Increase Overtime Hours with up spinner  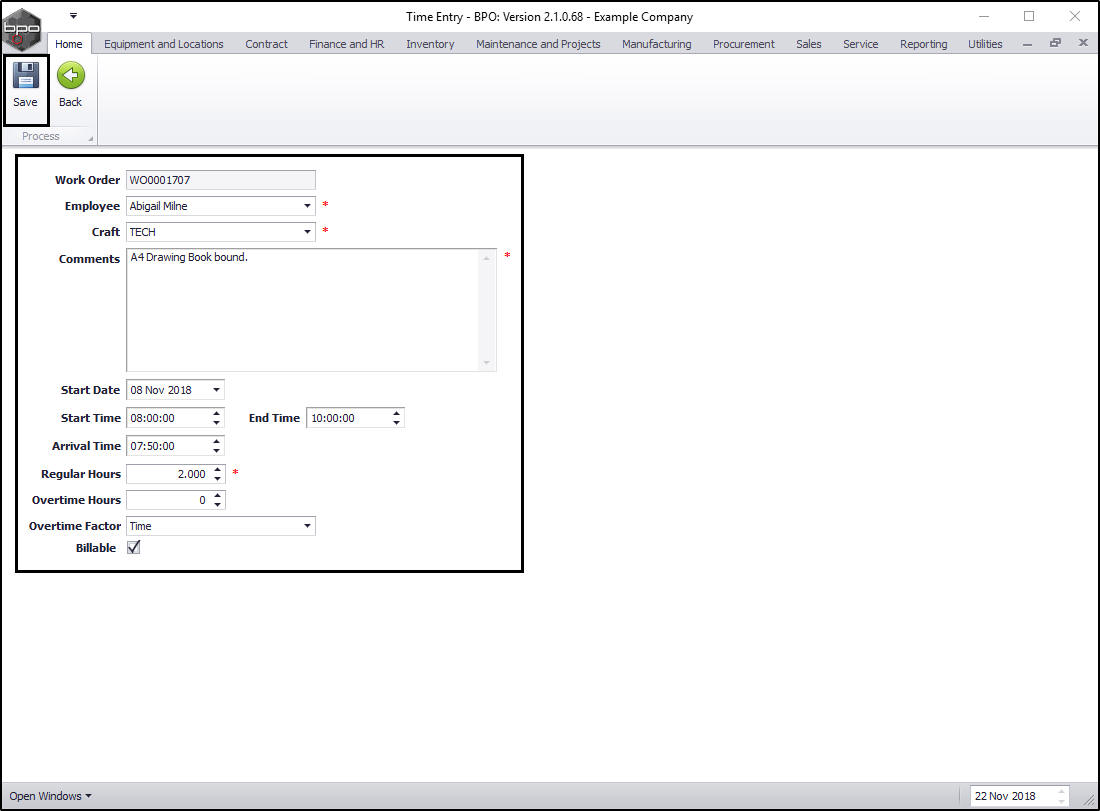[218, 495]
